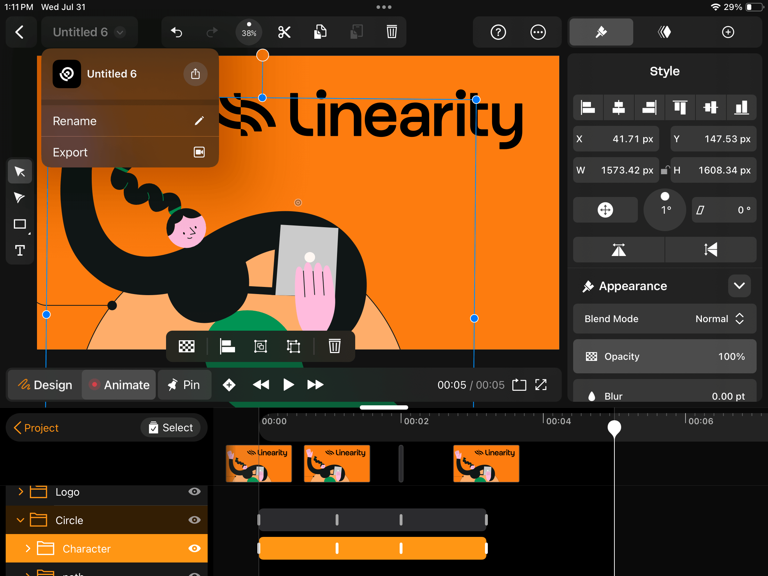Undo the last action

click(x=176, y=32)
